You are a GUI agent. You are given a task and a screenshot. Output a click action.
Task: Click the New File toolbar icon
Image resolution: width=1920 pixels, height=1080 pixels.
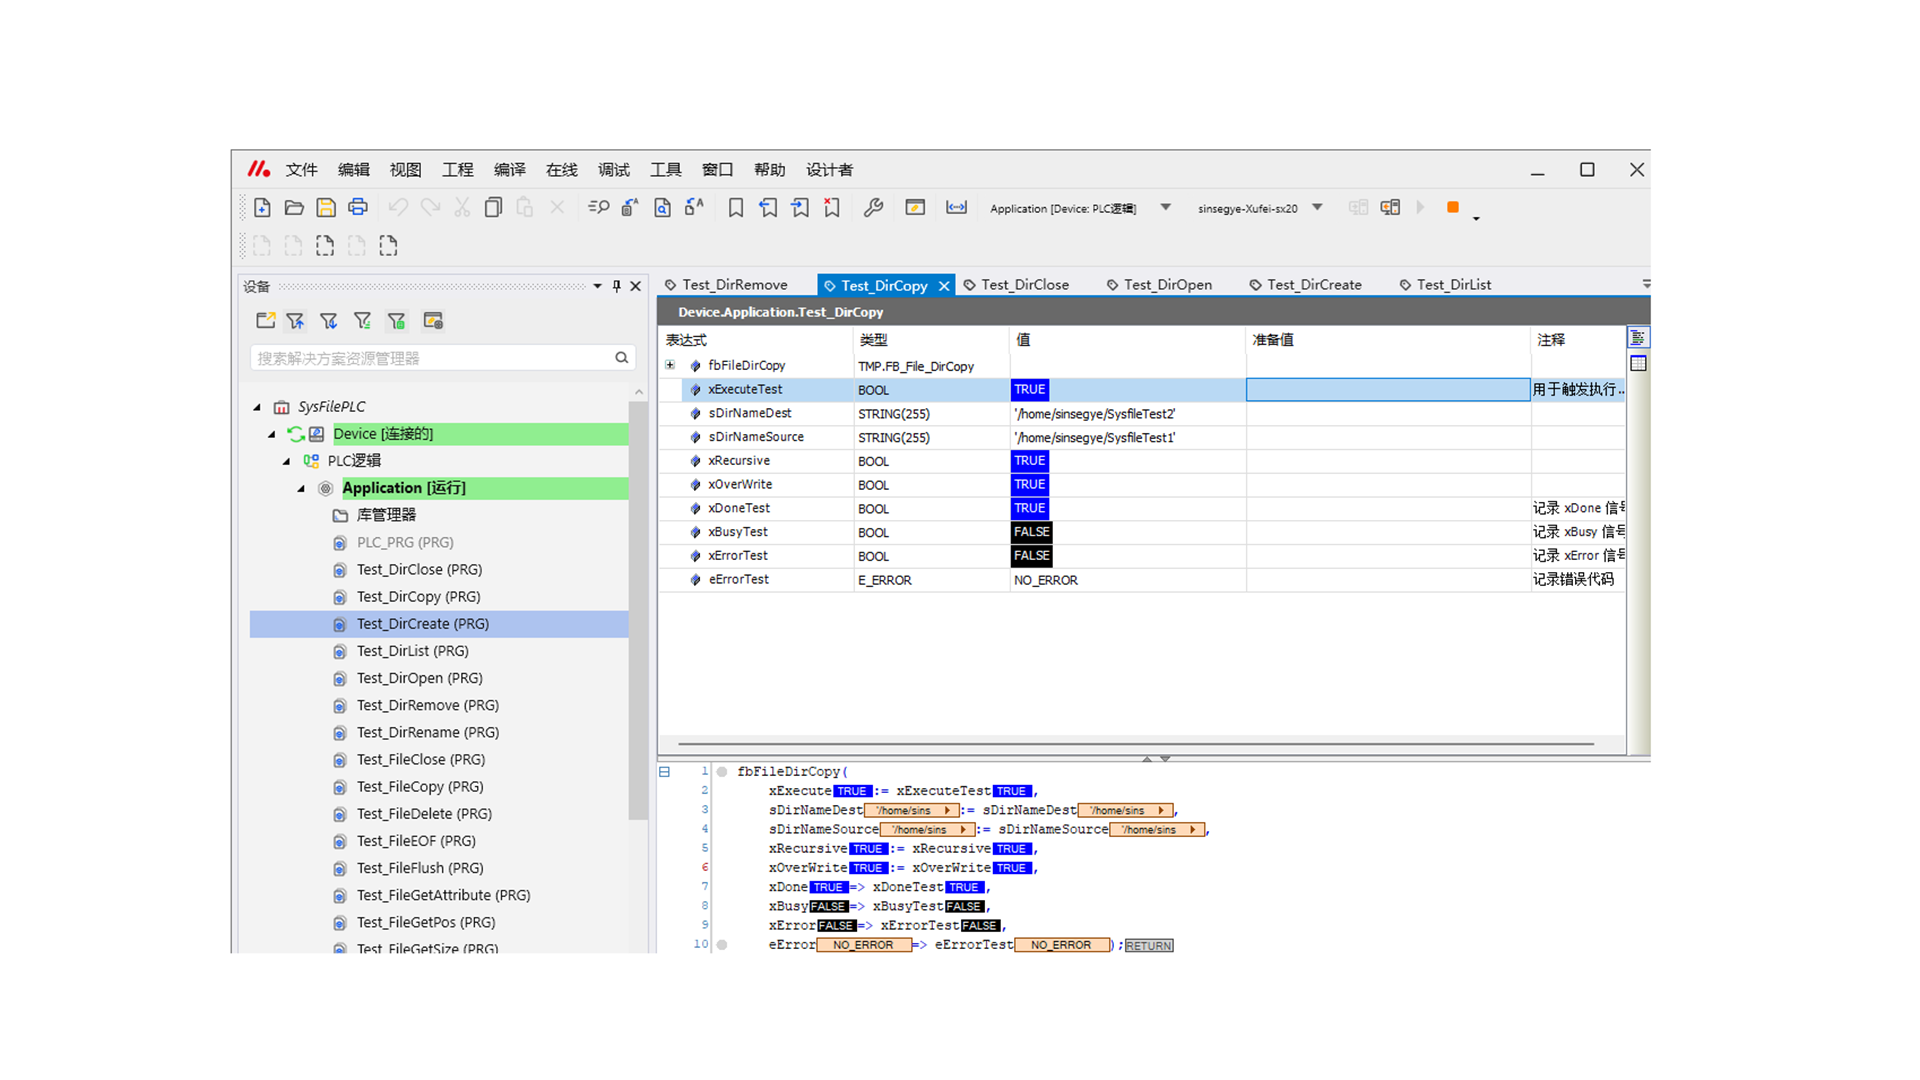click(262, 207)
